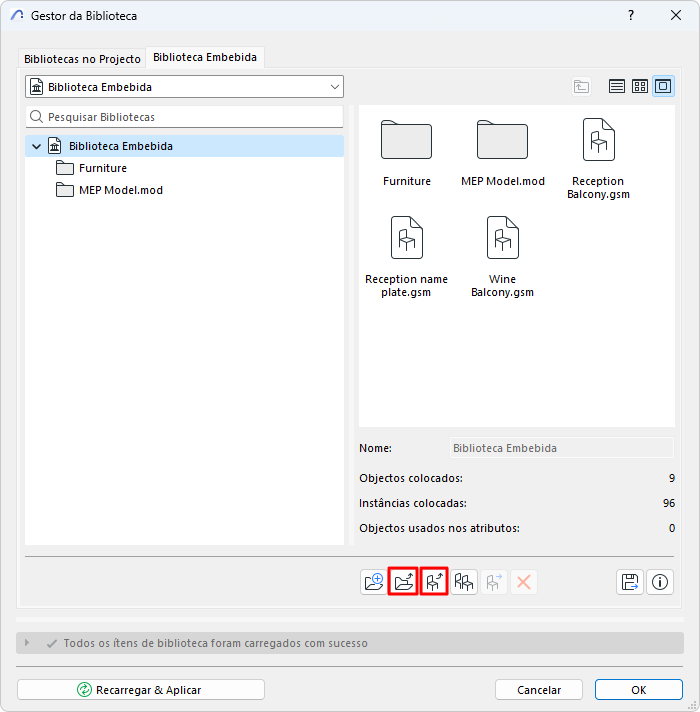Confirm with the OK button

coord(639,690)
